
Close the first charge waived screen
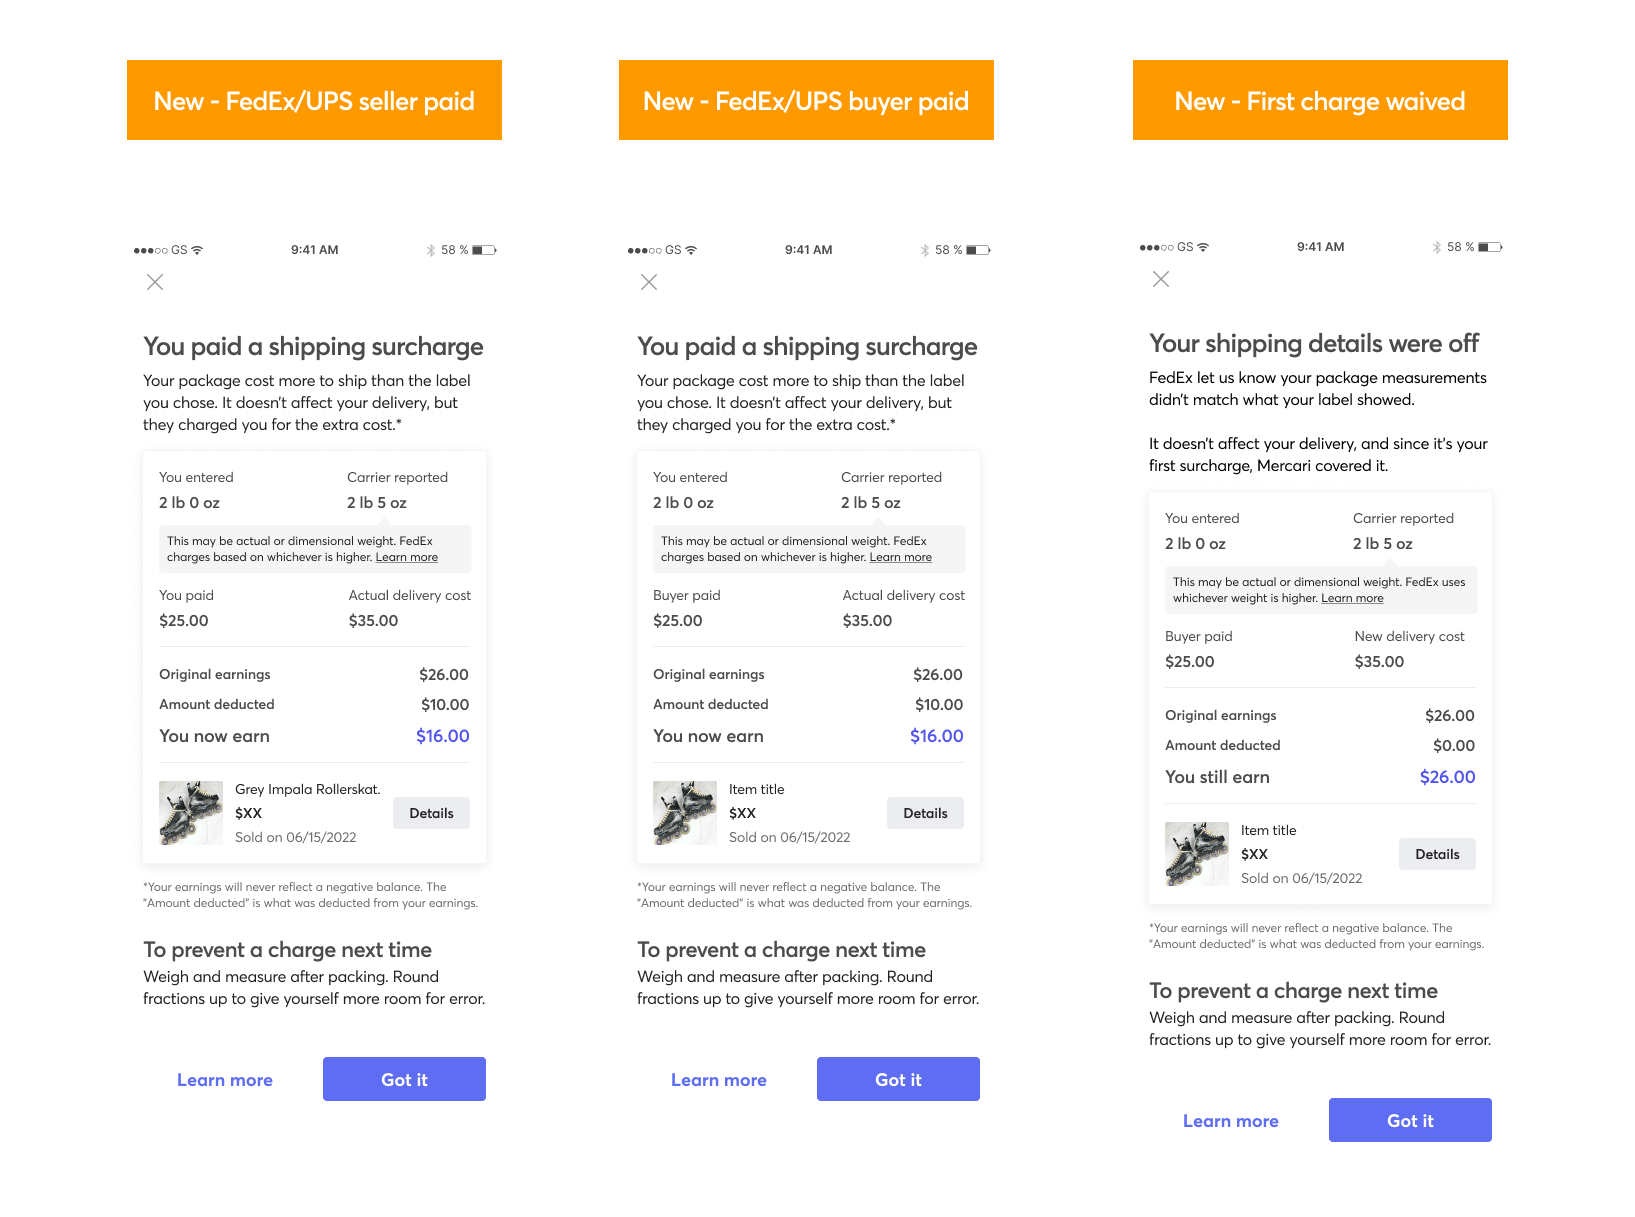(x=1161, y=279)
